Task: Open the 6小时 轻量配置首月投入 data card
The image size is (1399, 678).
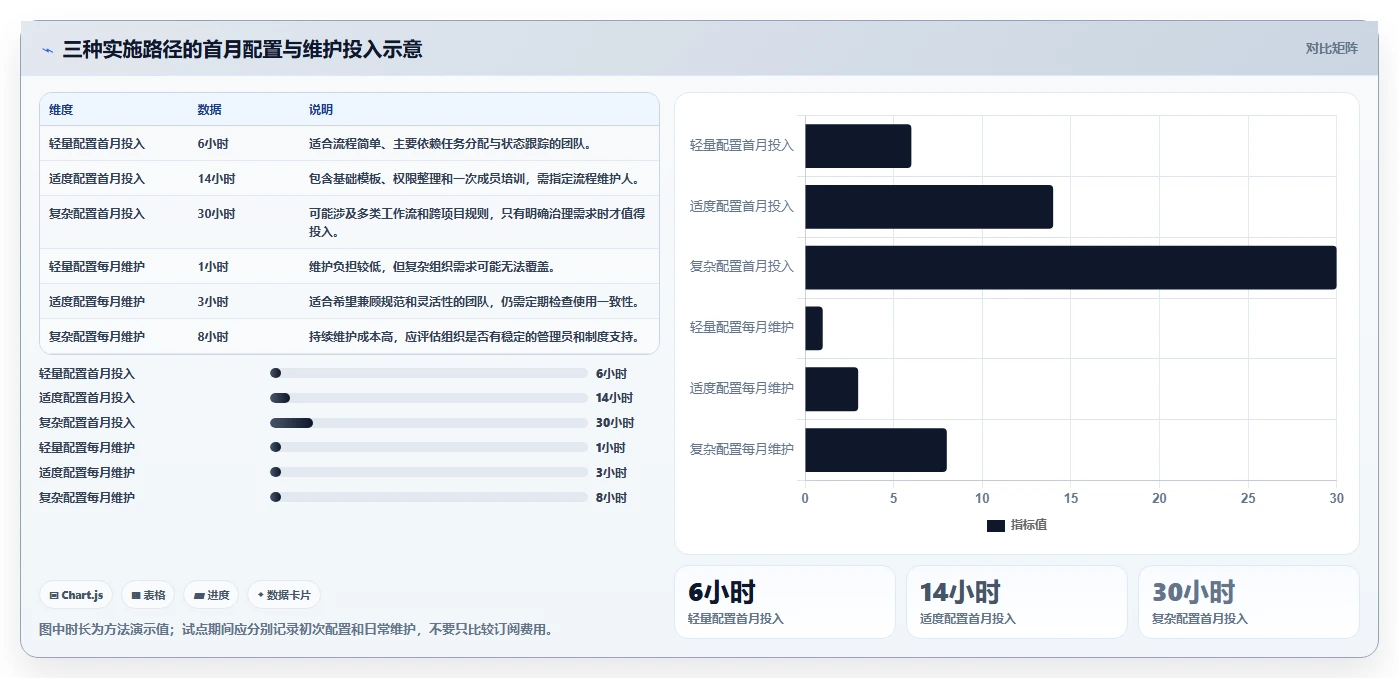Action: click(785, 602)
